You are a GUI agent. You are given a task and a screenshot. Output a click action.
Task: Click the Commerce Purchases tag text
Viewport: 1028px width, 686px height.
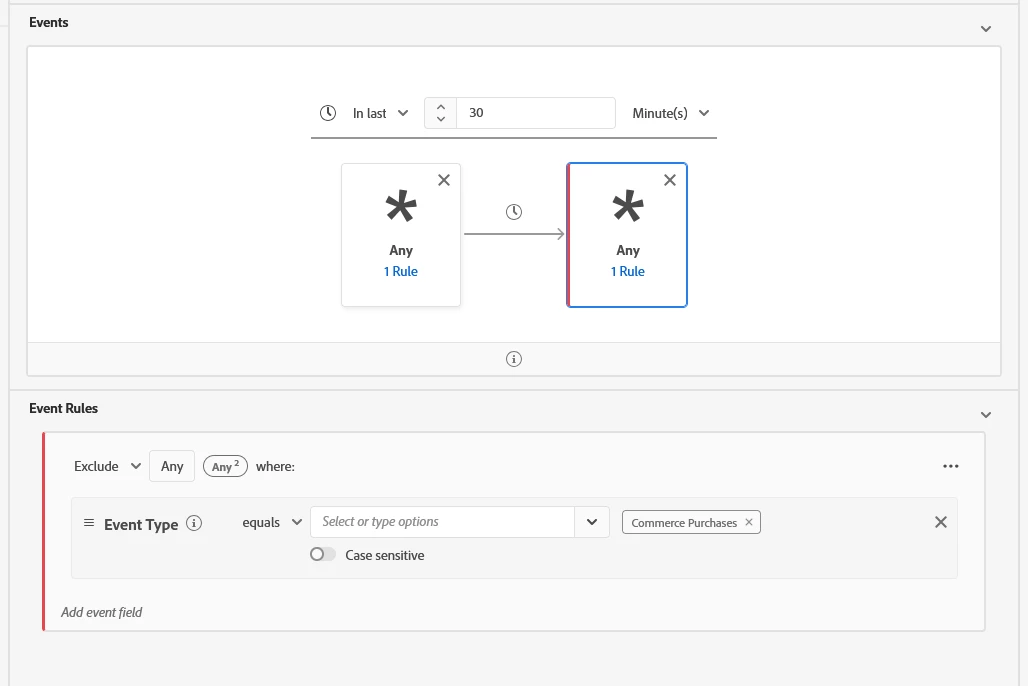pos(684,523)
